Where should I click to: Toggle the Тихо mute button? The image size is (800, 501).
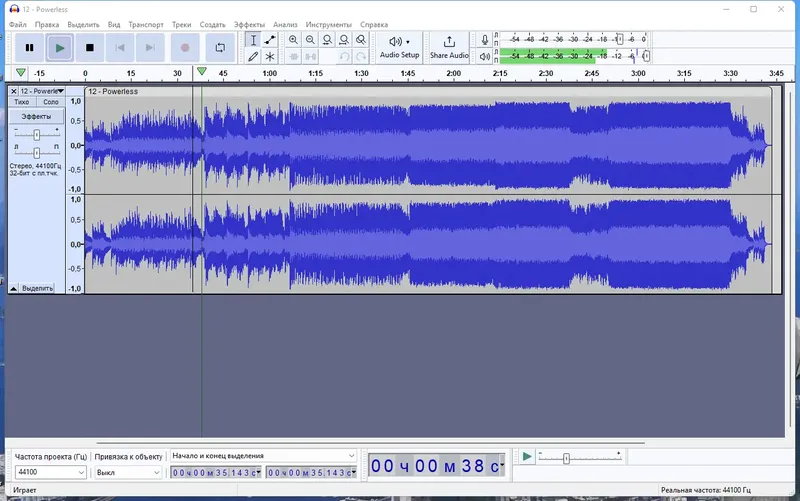[x=22, y=102]
